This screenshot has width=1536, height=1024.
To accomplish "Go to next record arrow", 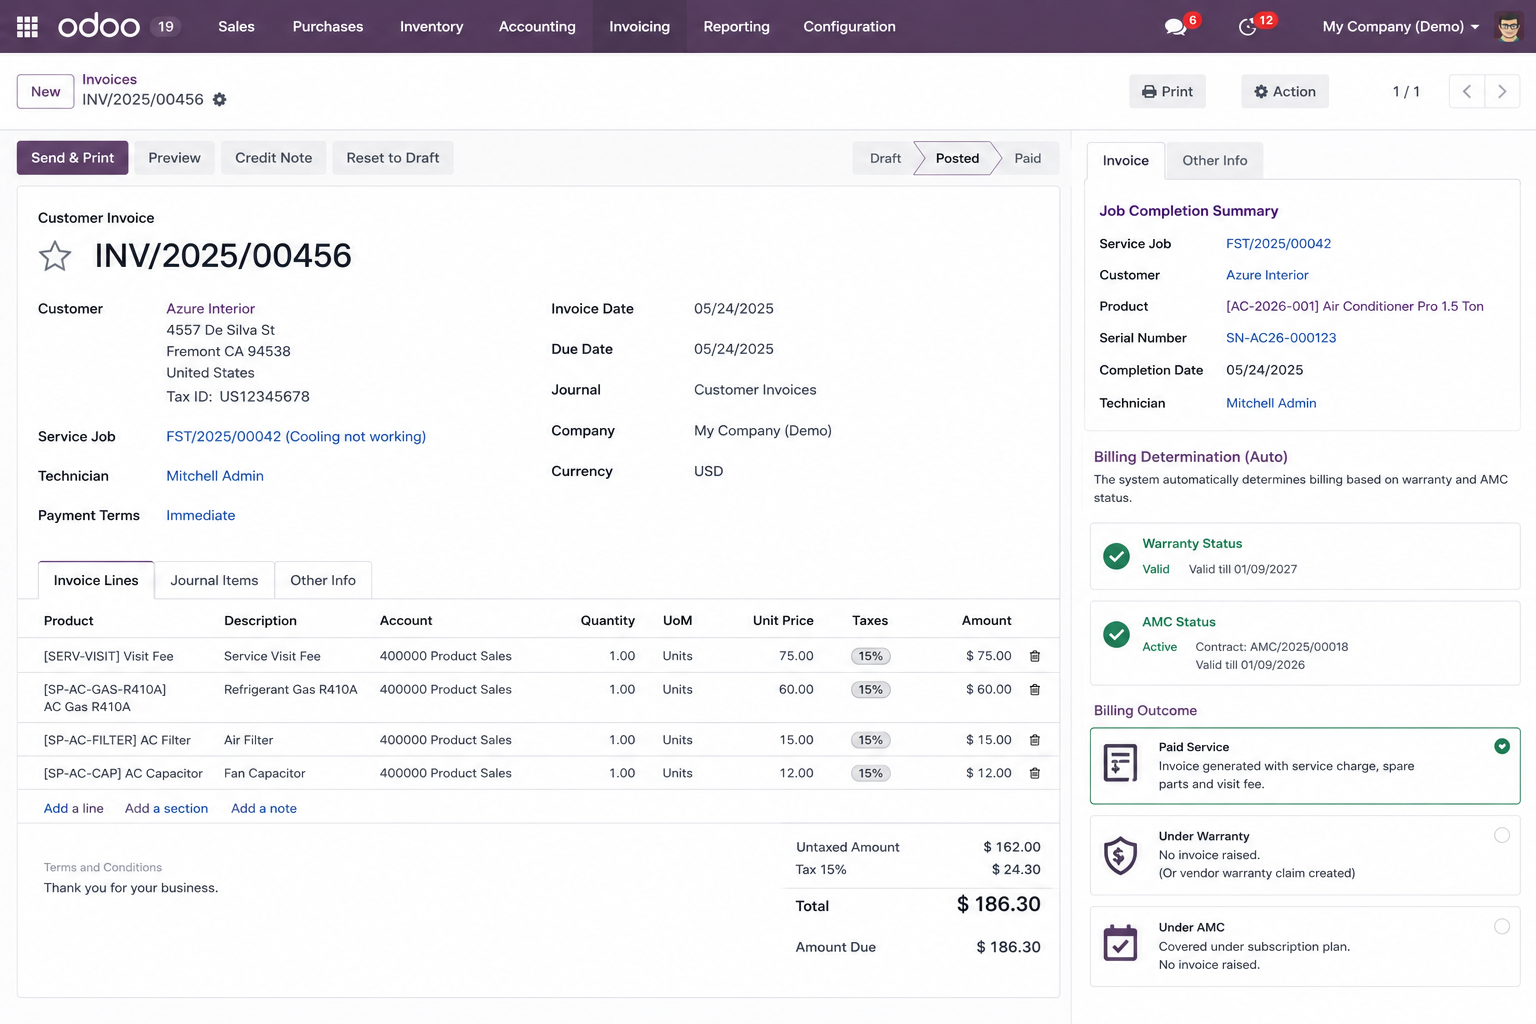I will pos(1502,91).
